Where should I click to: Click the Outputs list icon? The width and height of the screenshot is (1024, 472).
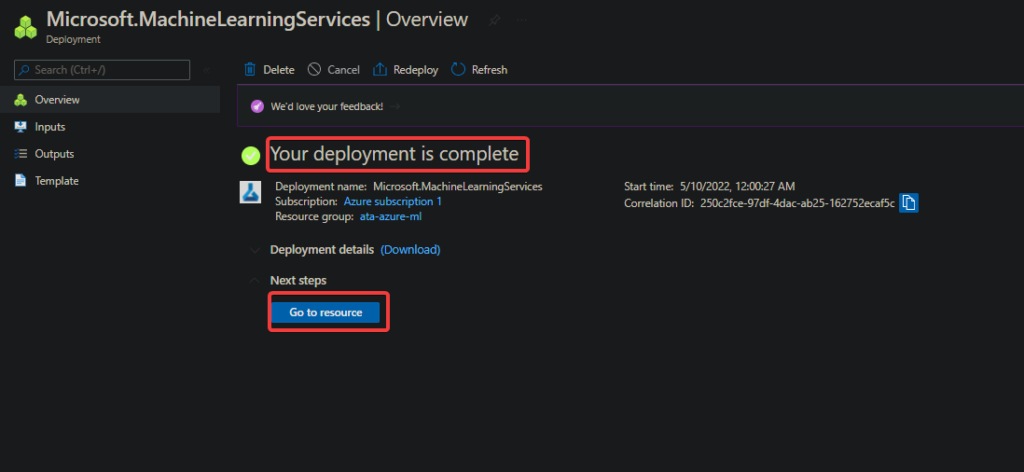pos(20,154)
